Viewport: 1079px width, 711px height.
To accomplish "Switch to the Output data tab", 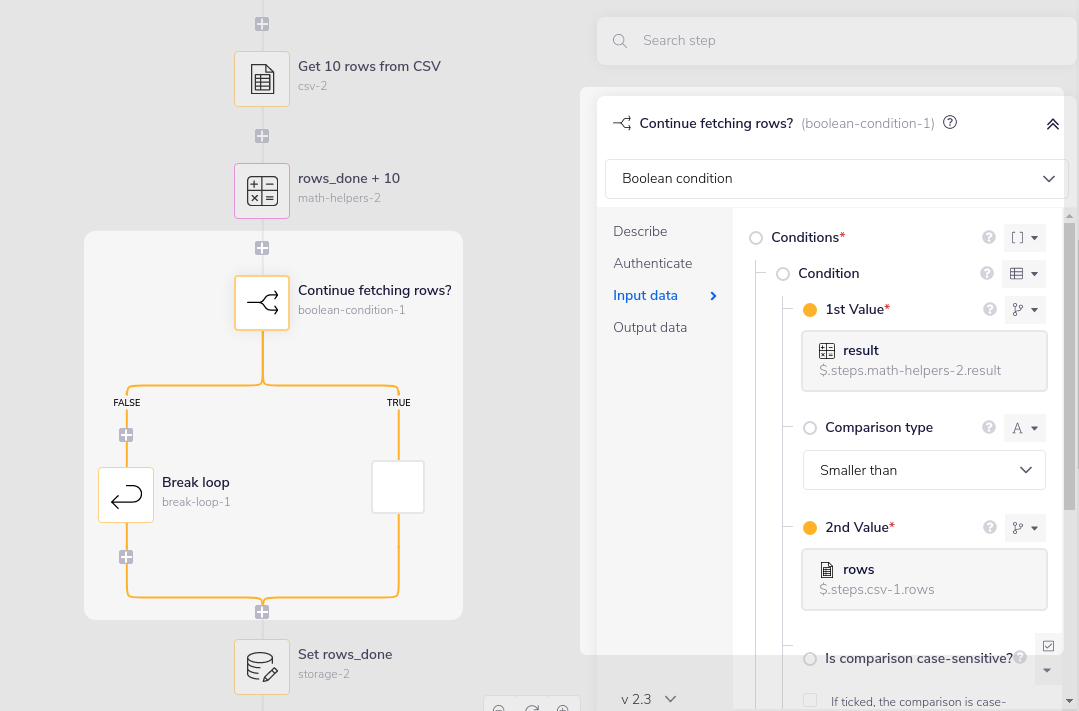I will (x=650, y=327).
